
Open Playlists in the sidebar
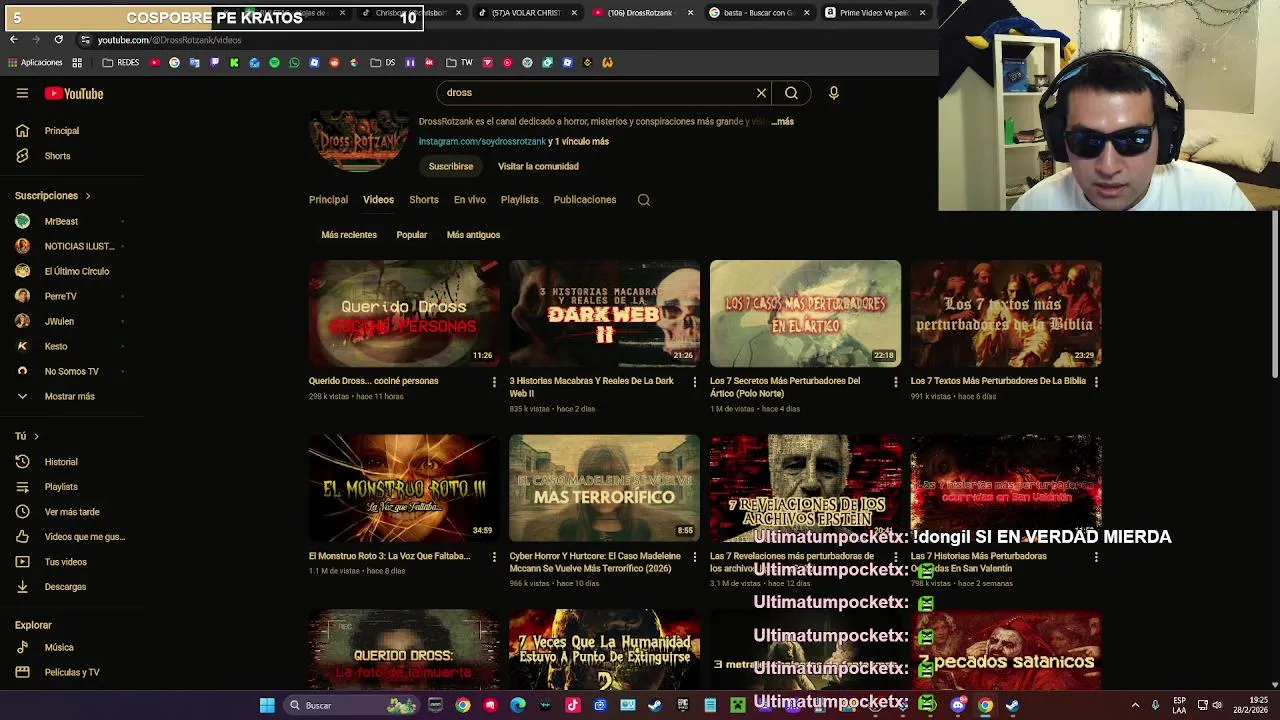point(62,487)
